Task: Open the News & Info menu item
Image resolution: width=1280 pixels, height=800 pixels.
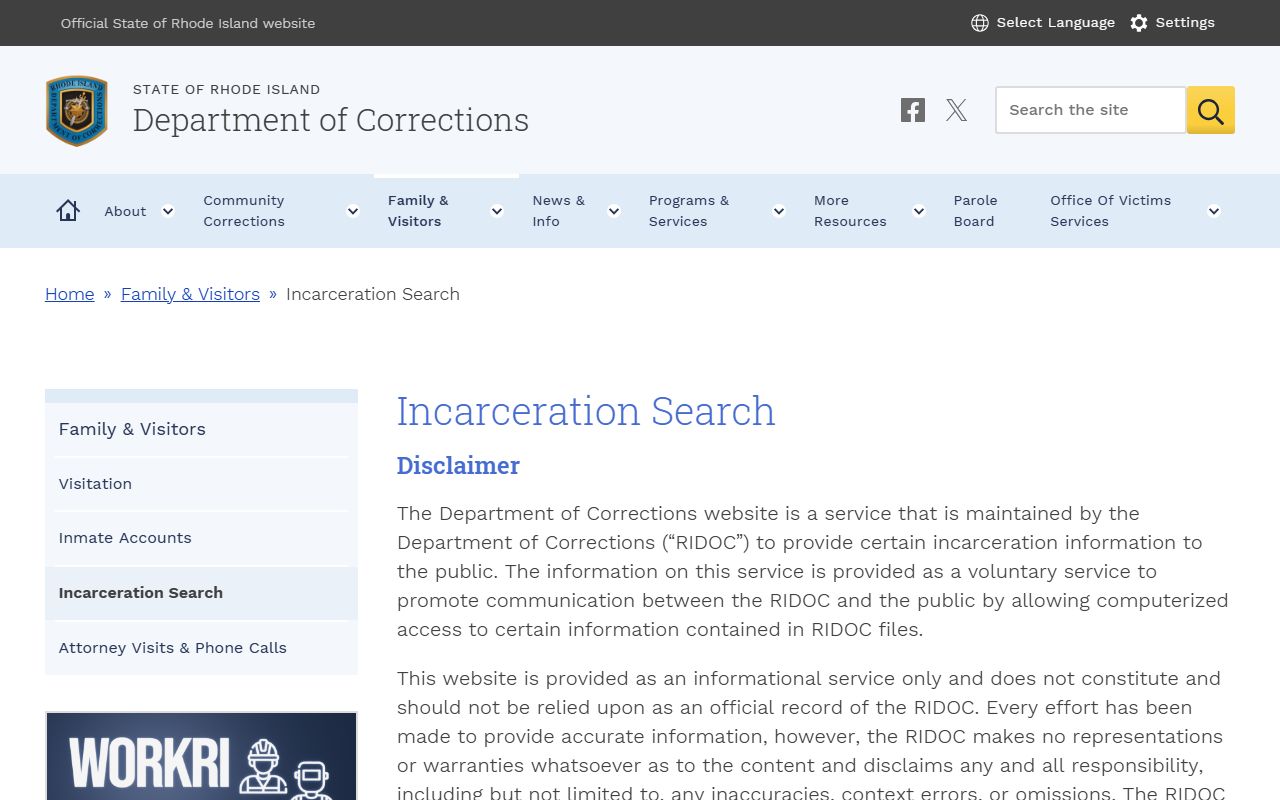Action: coord(558,211)
